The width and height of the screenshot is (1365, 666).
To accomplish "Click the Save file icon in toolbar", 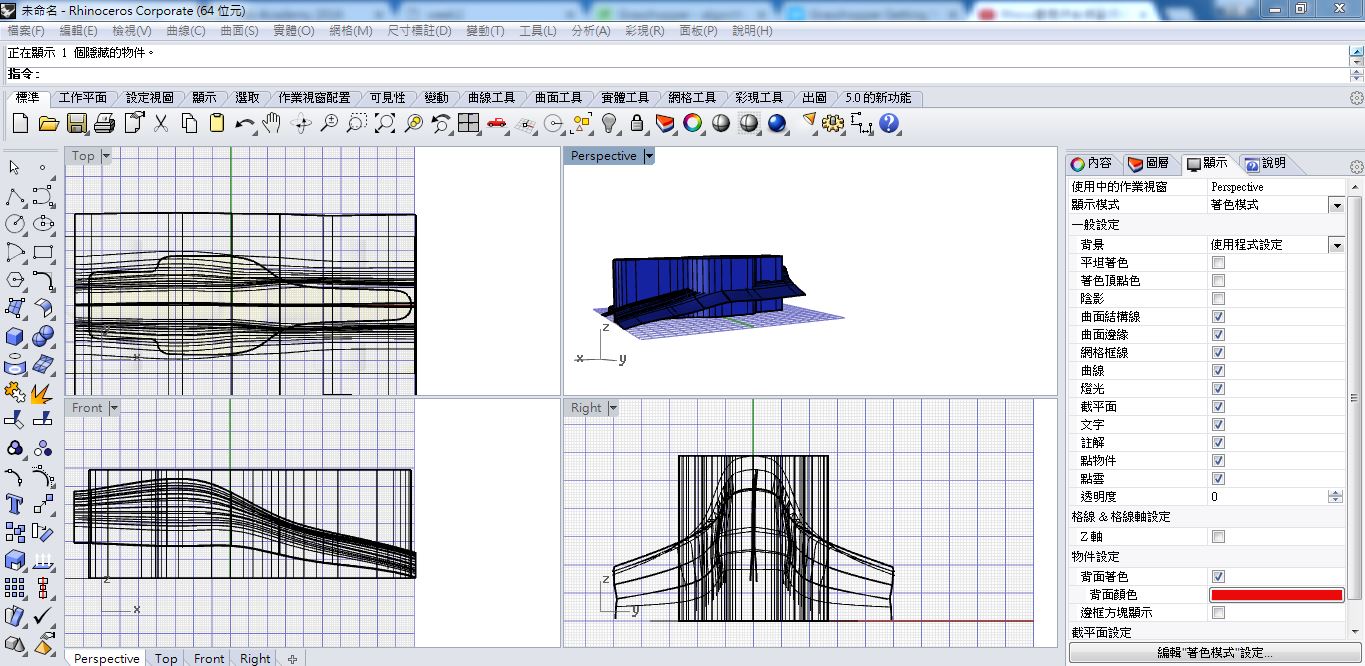I will click(77, 123).
